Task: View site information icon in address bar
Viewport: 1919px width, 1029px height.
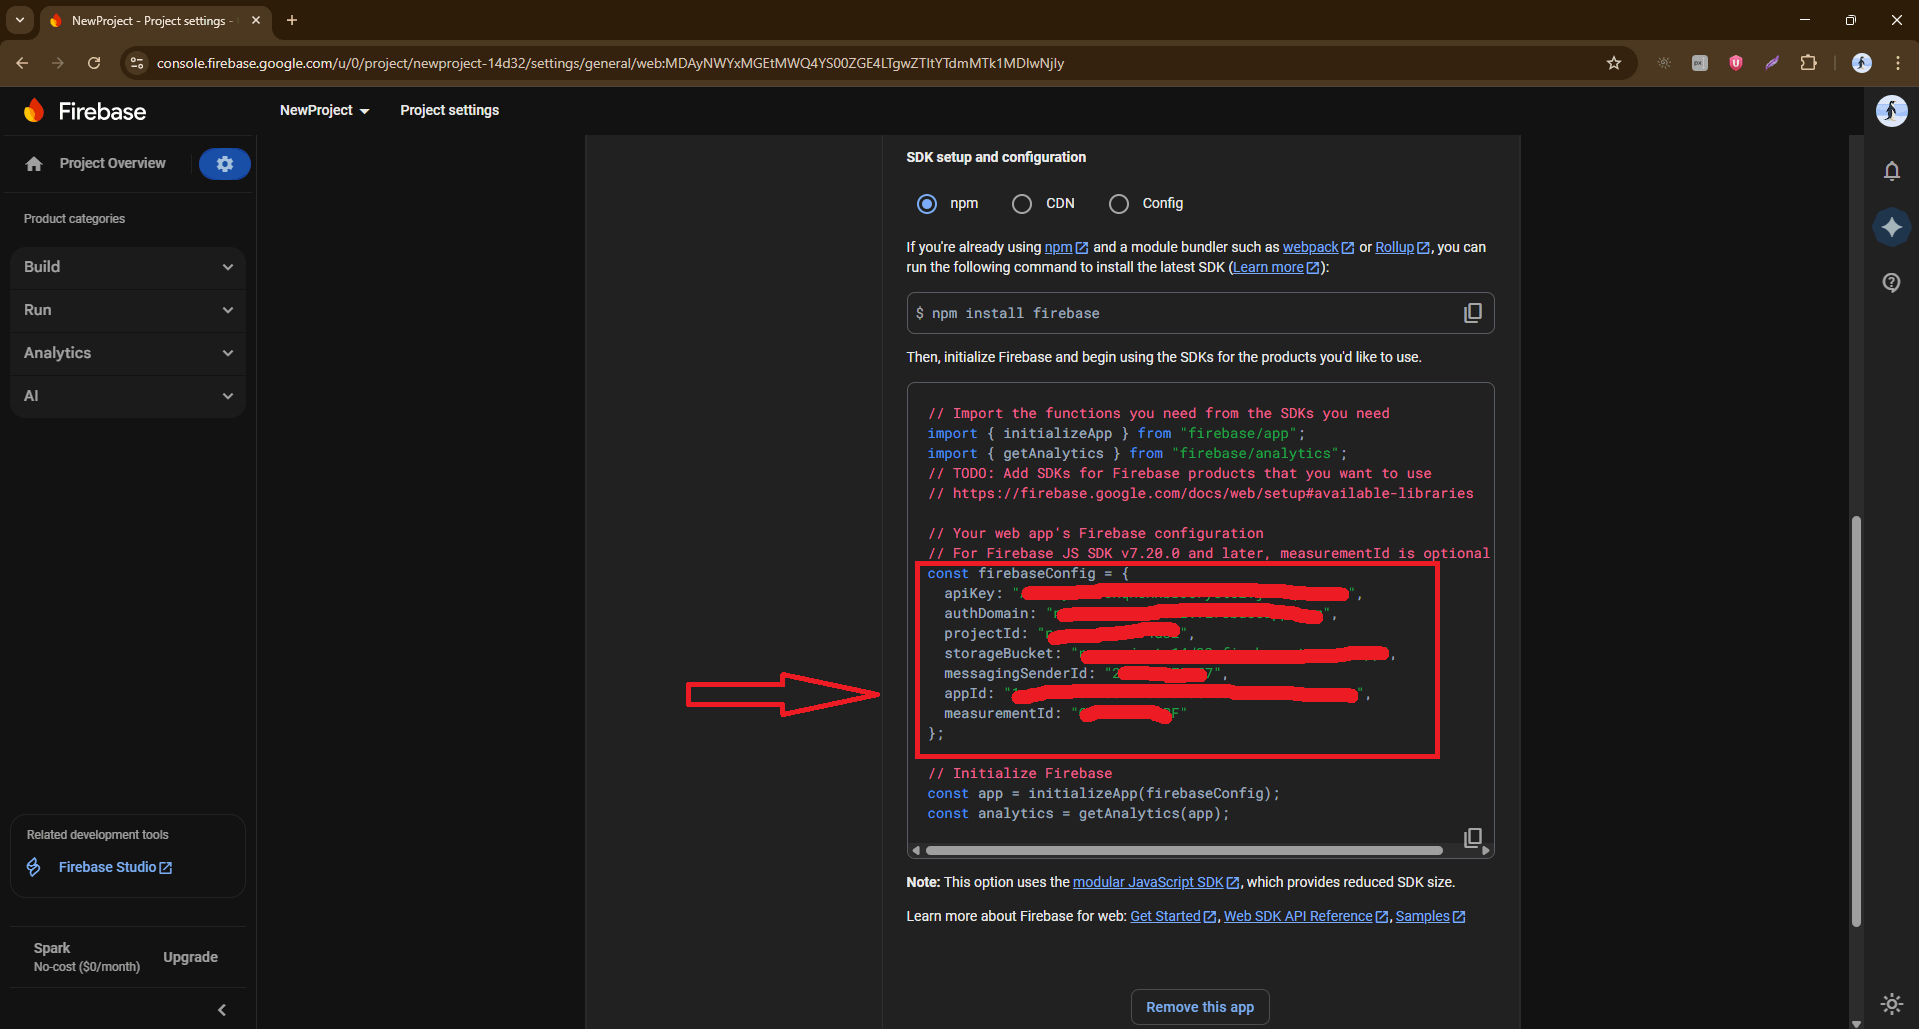Action: 137,63
